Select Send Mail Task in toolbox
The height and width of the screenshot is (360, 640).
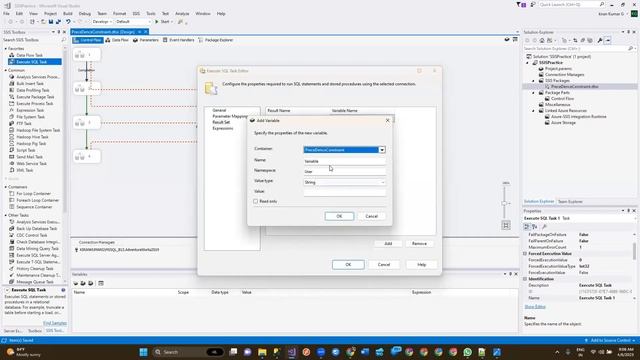(x=29, y=157)
